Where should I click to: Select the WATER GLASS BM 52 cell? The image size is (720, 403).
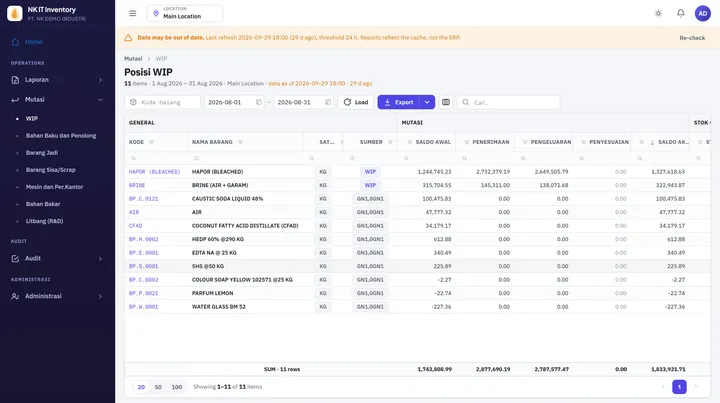pyautogui.click(x=219, y=307)
